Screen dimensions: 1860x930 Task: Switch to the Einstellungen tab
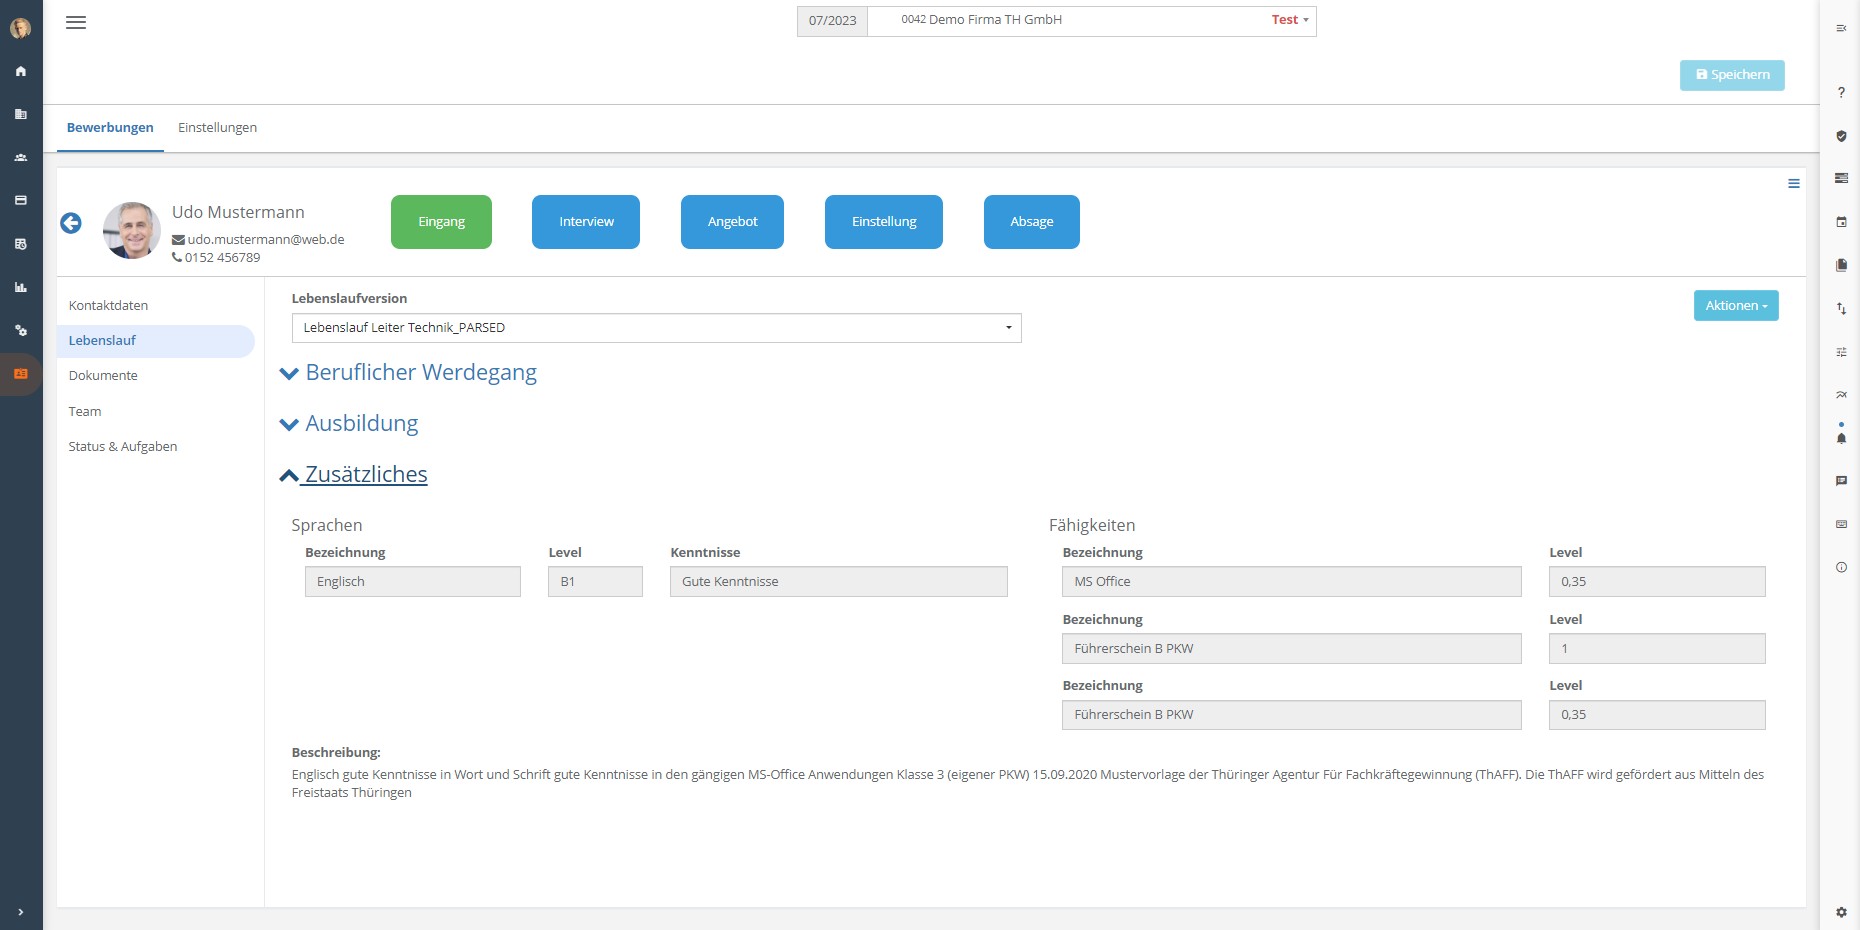[x=217, y=128]
